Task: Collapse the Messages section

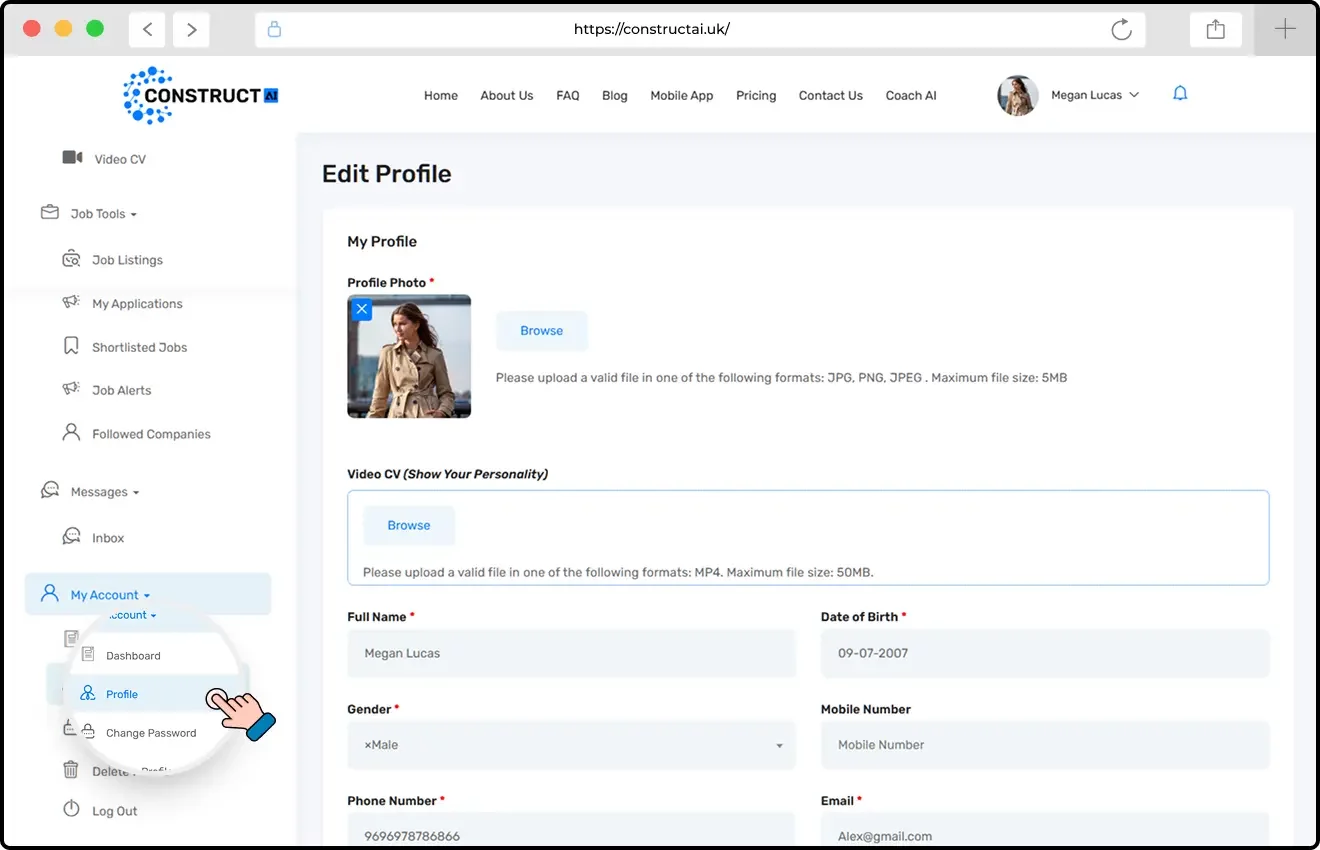Action: coord(104,492)
